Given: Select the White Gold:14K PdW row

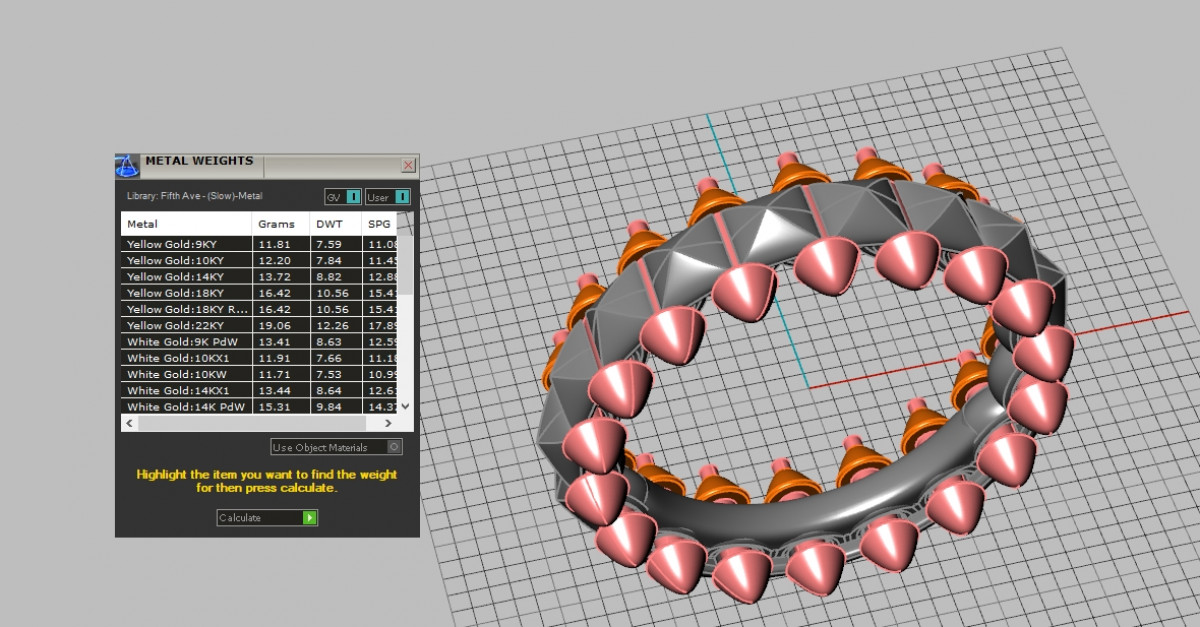Looking at the screenshot, I should (186, 406).
